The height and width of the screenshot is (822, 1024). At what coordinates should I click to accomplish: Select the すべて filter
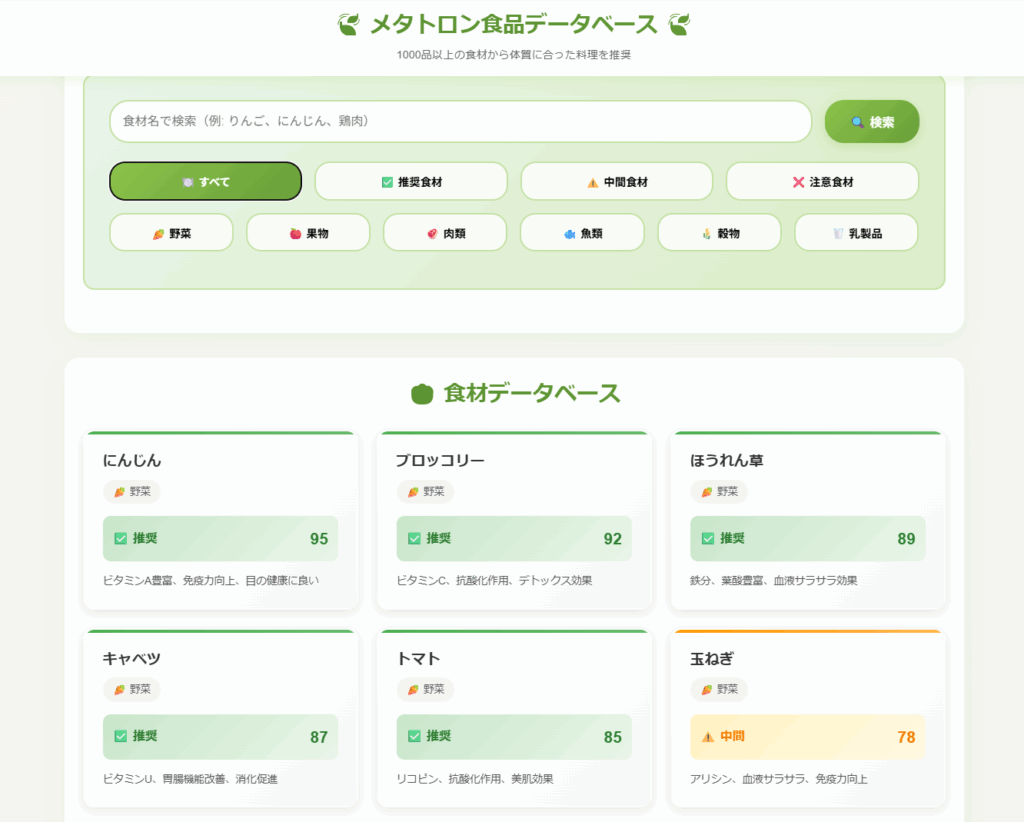(x=205, y=182)
